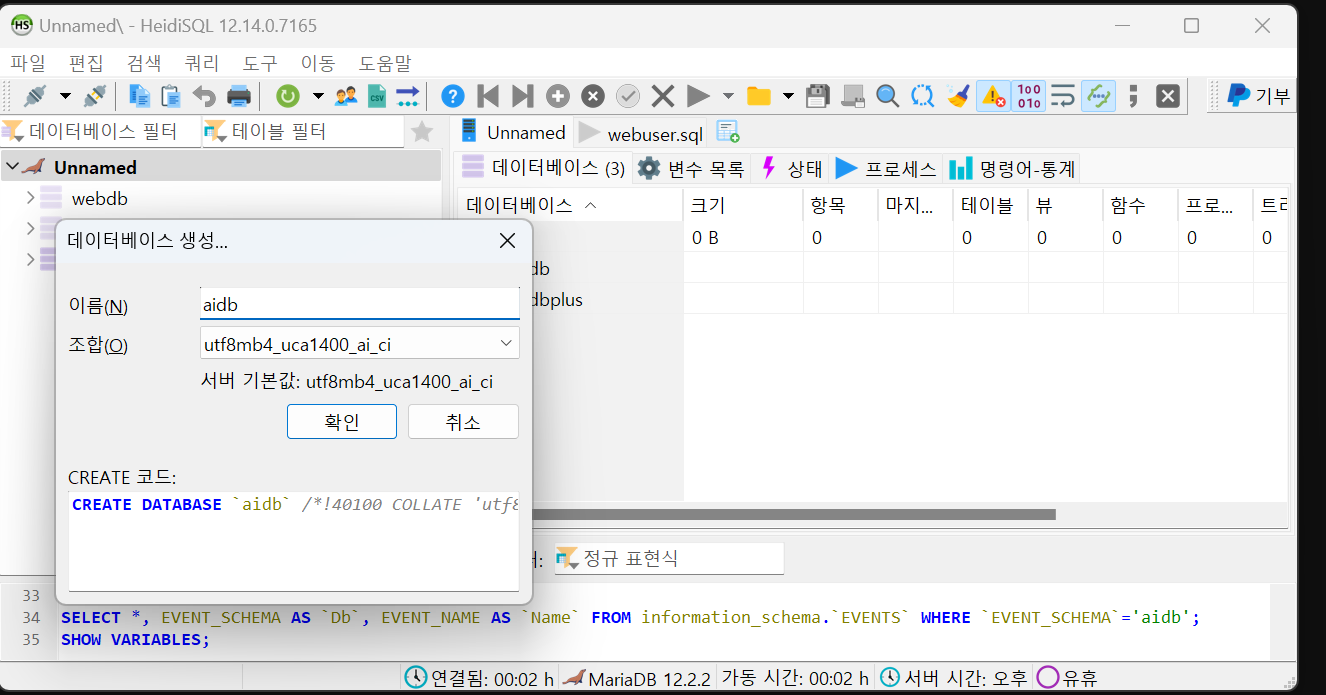This screenshot has height=695, width=1326.
Task: Switch to the 프로세스 tab
Action: tap(887, 168)
